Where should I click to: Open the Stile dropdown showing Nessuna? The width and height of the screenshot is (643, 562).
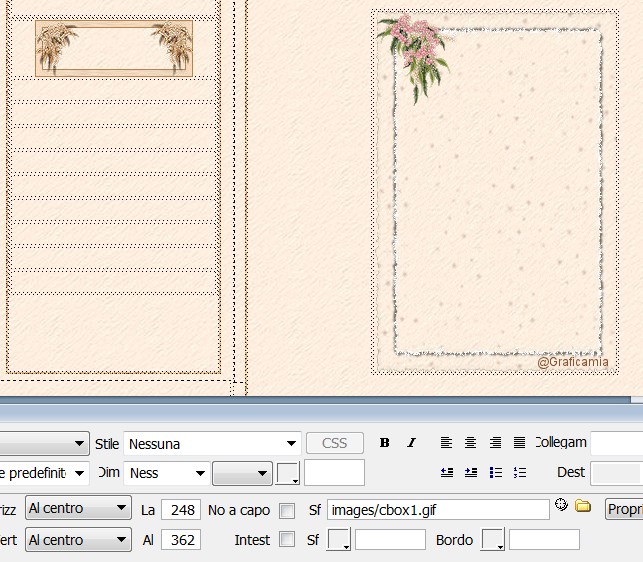[x=212, y=443]
